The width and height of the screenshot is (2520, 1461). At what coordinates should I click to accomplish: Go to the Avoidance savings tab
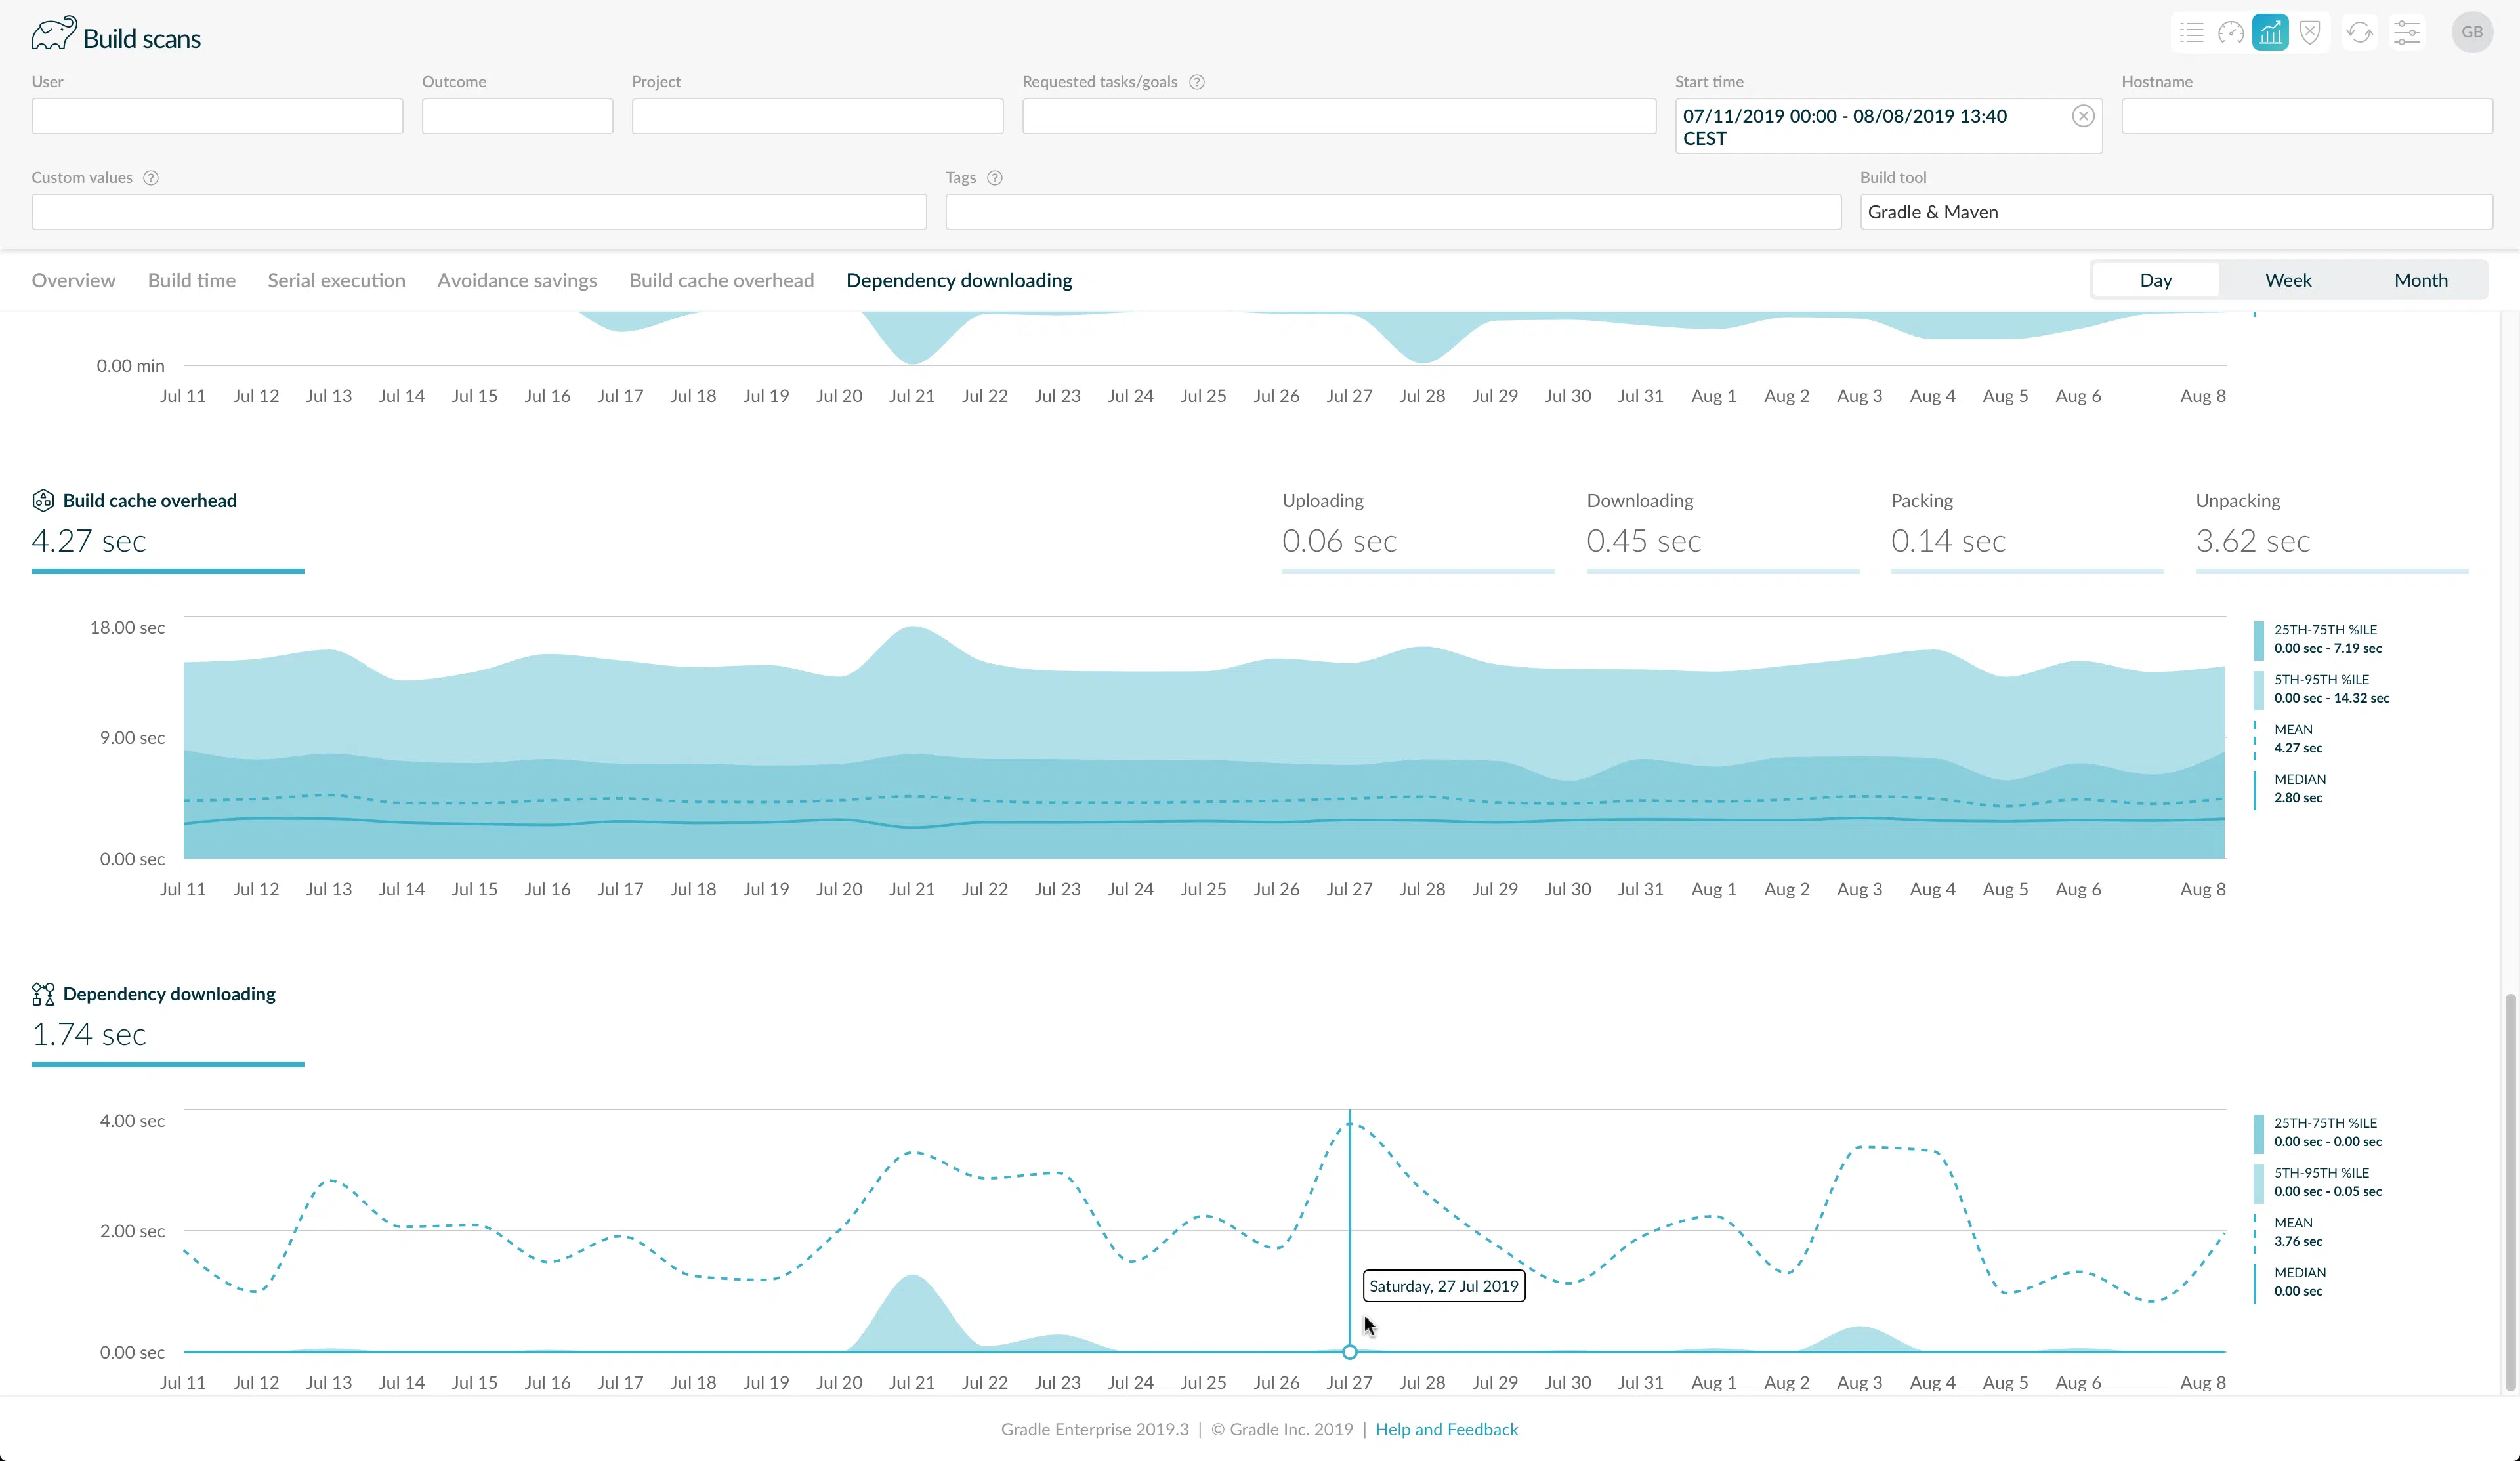(517, 280)
